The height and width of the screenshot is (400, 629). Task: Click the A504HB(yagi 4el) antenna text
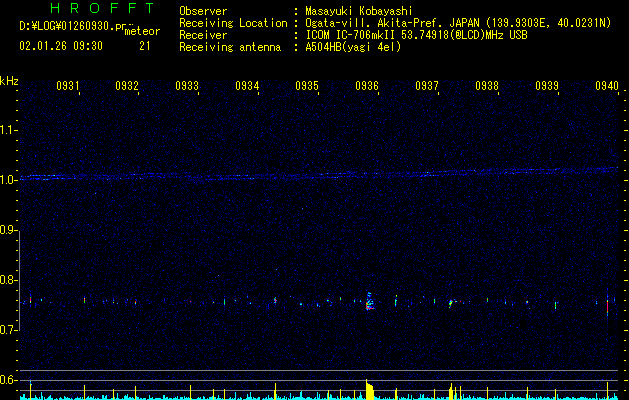(353, 47)
